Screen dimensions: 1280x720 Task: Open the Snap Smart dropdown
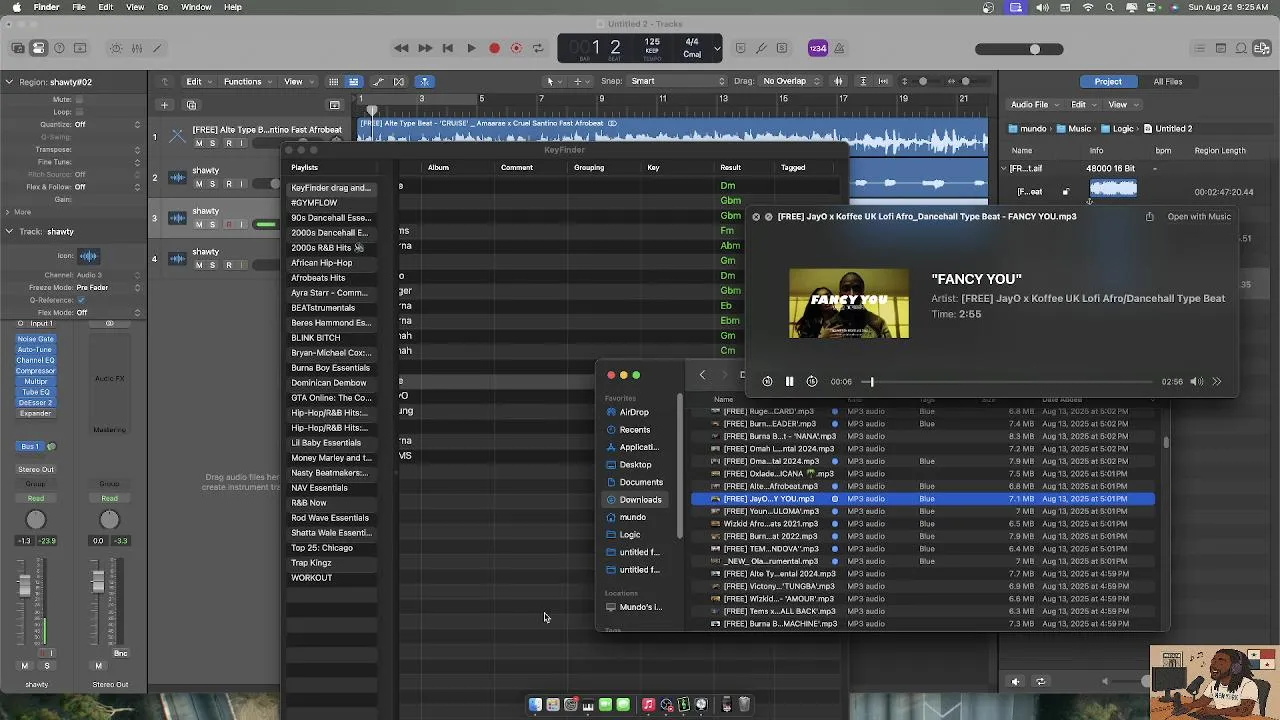pos(677,81)
